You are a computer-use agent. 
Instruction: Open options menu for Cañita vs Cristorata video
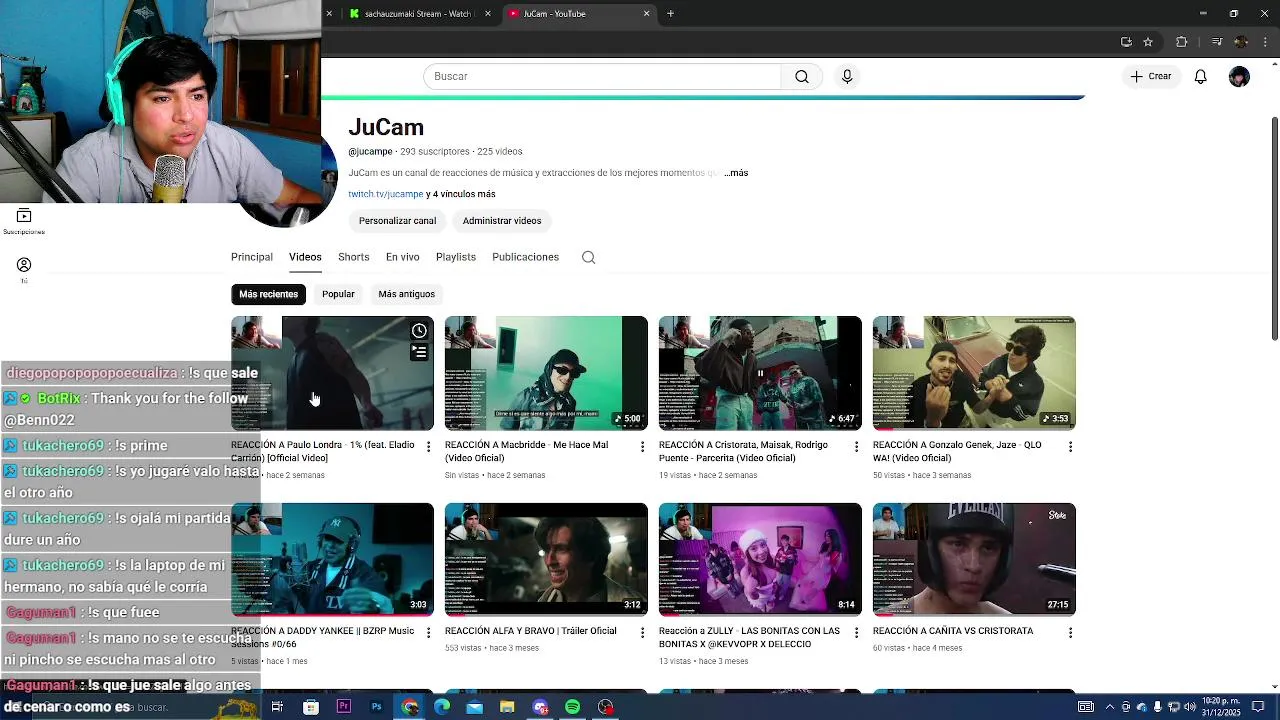pyautogui.click(x=1070, y=633)
